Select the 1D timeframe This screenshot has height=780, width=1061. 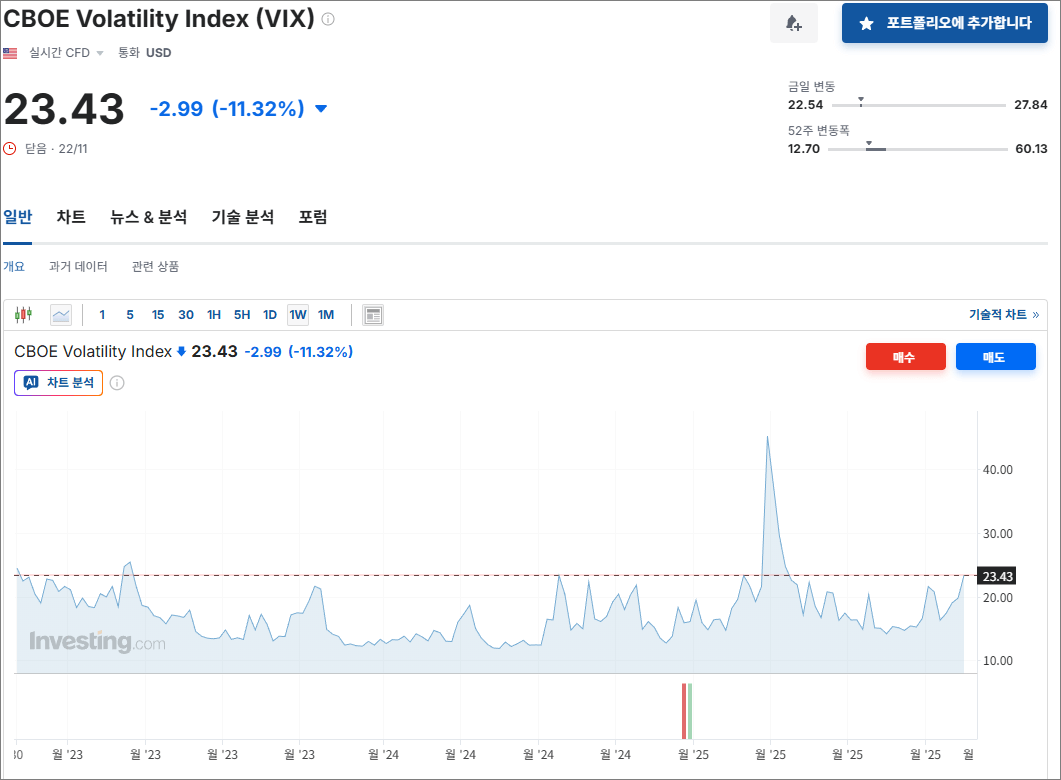[270, 315]
